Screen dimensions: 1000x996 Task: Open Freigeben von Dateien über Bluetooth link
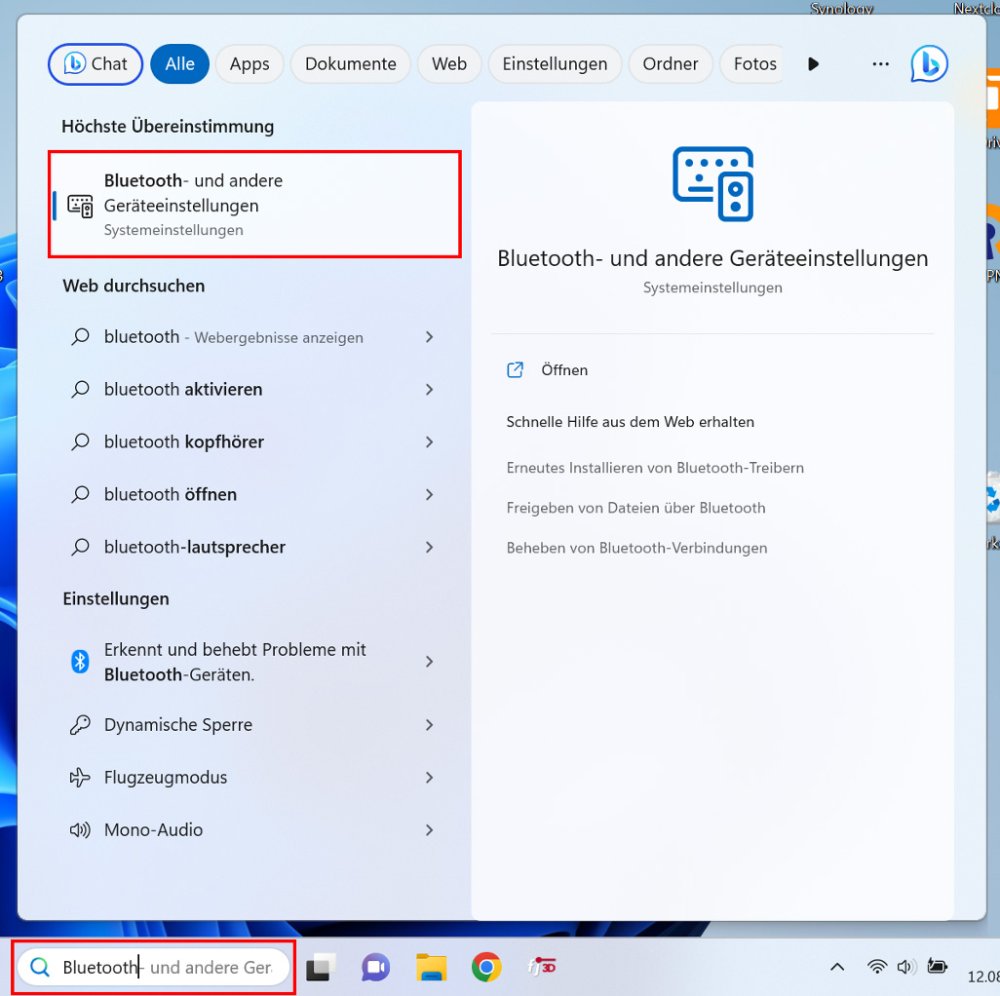coord(636,508)
